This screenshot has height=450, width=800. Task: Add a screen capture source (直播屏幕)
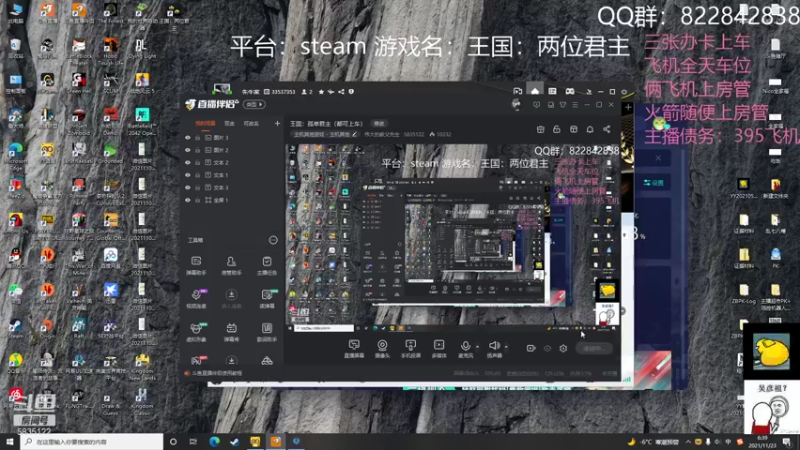tap(354, 348)
